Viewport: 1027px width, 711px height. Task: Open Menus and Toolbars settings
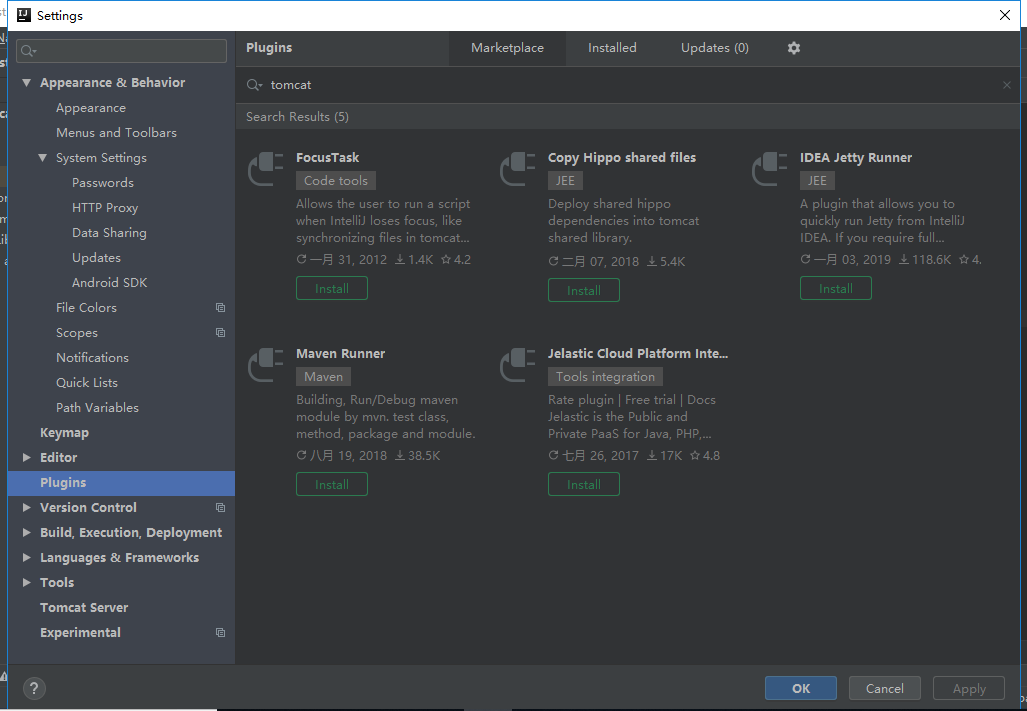point(117,133)
